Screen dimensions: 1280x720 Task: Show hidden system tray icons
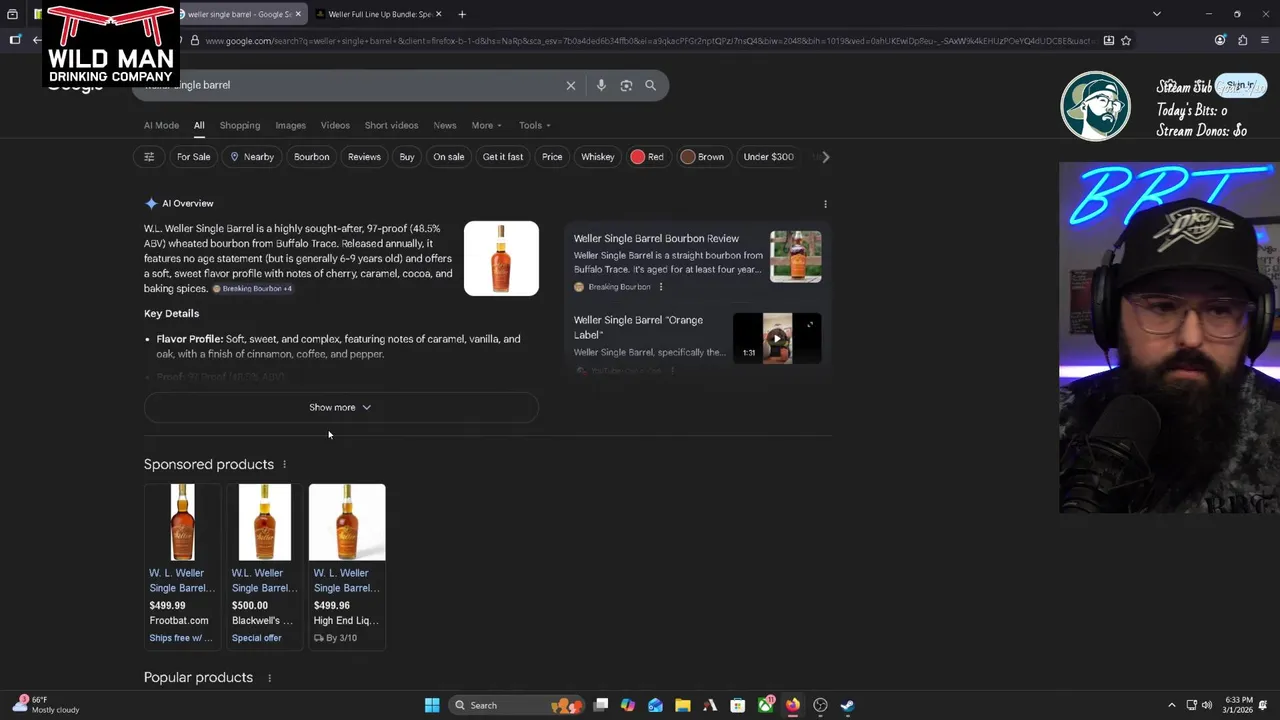[1171, 705]
